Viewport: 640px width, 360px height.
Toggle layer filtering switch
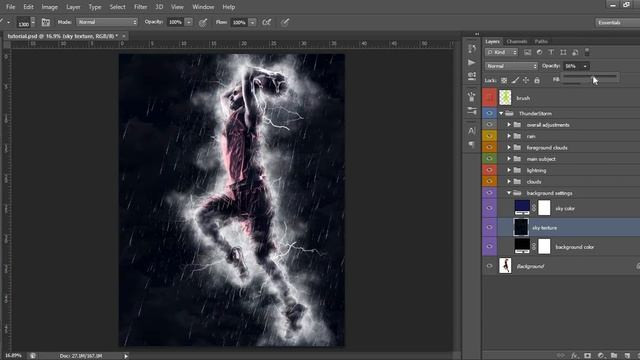(587, 52)
